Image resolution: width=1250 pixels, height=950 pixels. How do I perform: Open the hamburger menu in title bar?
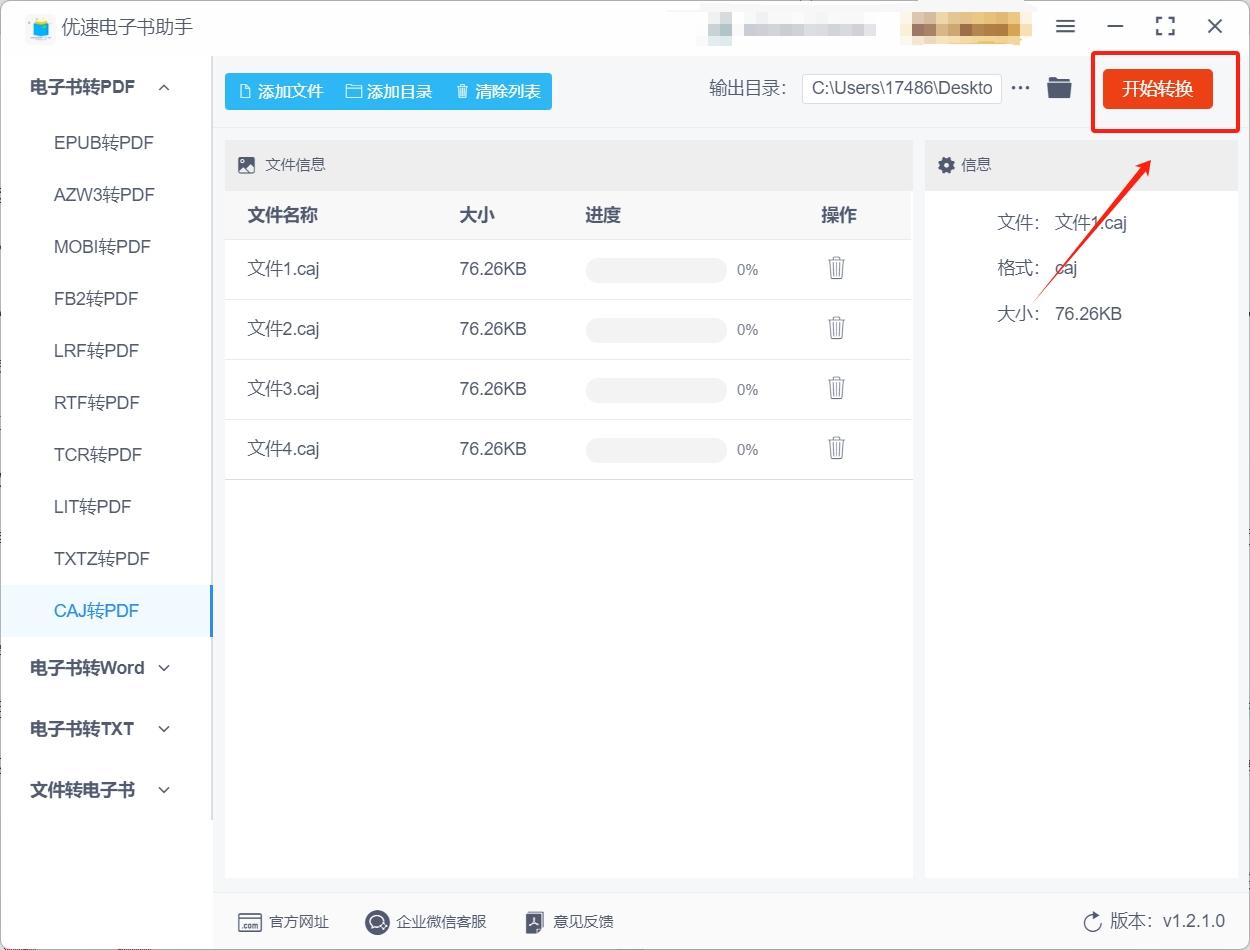point(1066,27)
